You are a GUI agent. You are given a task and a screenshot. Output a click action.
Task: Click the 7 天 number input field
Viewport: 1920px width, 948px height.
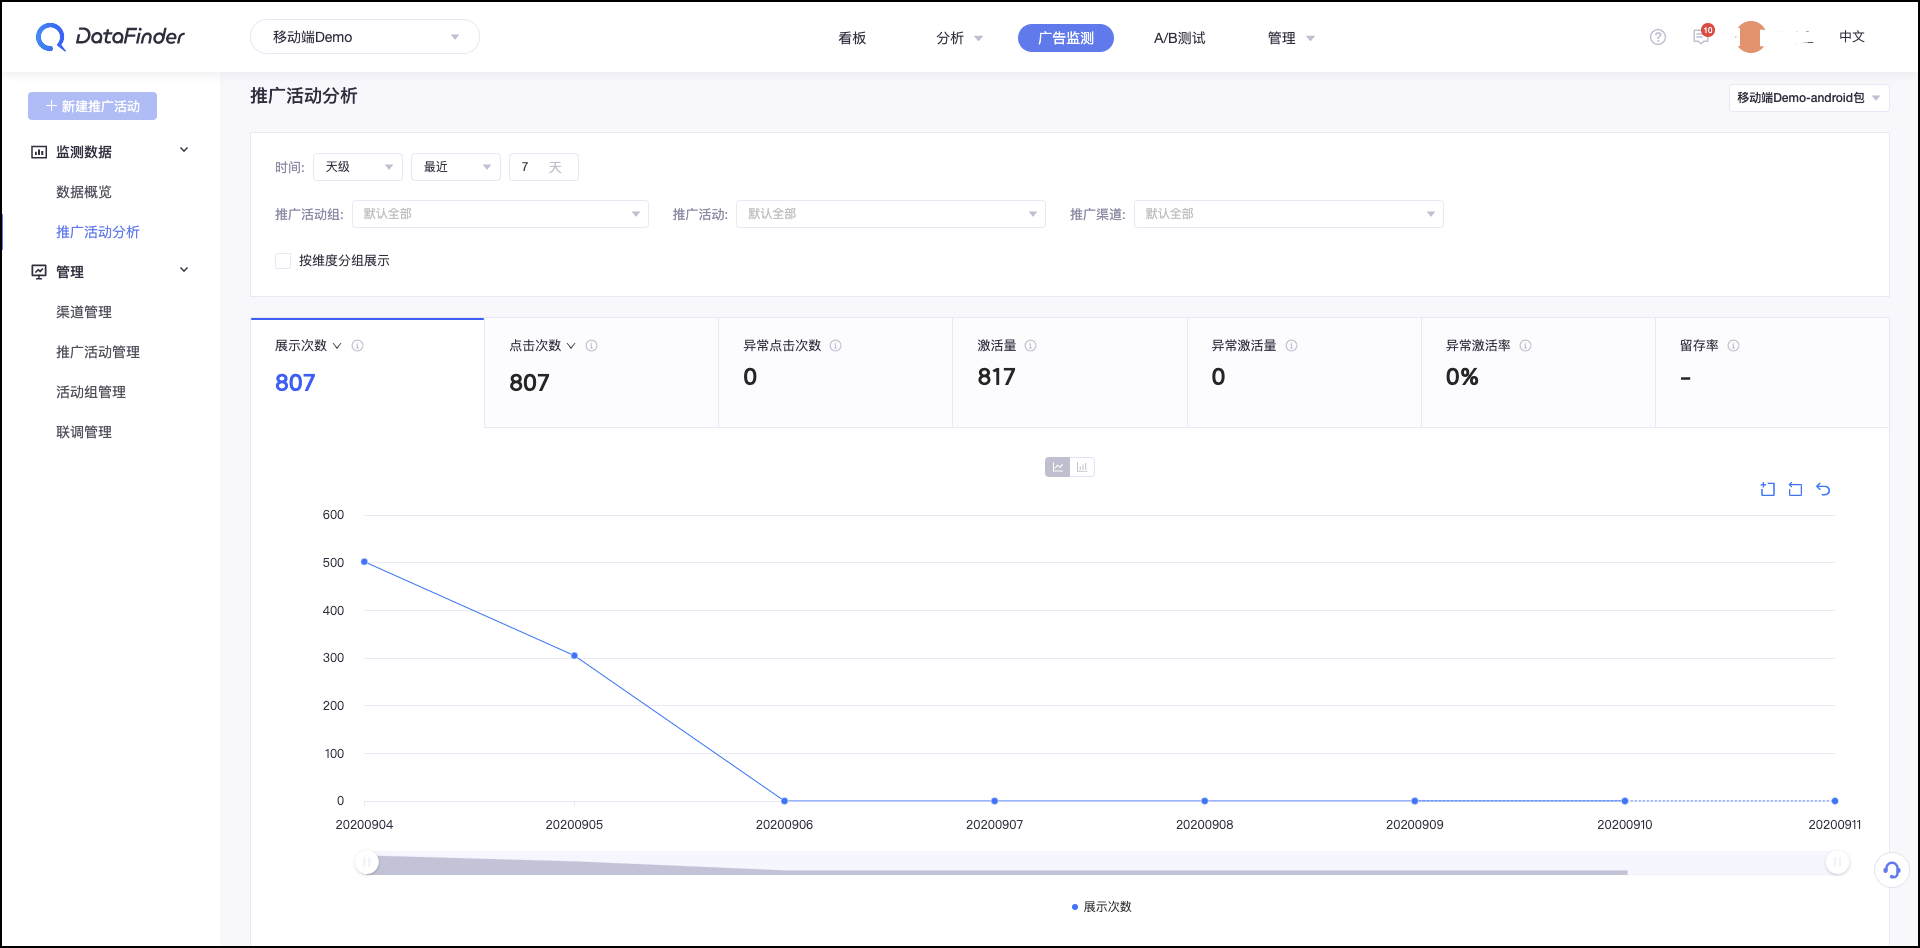tap(543, 167)
